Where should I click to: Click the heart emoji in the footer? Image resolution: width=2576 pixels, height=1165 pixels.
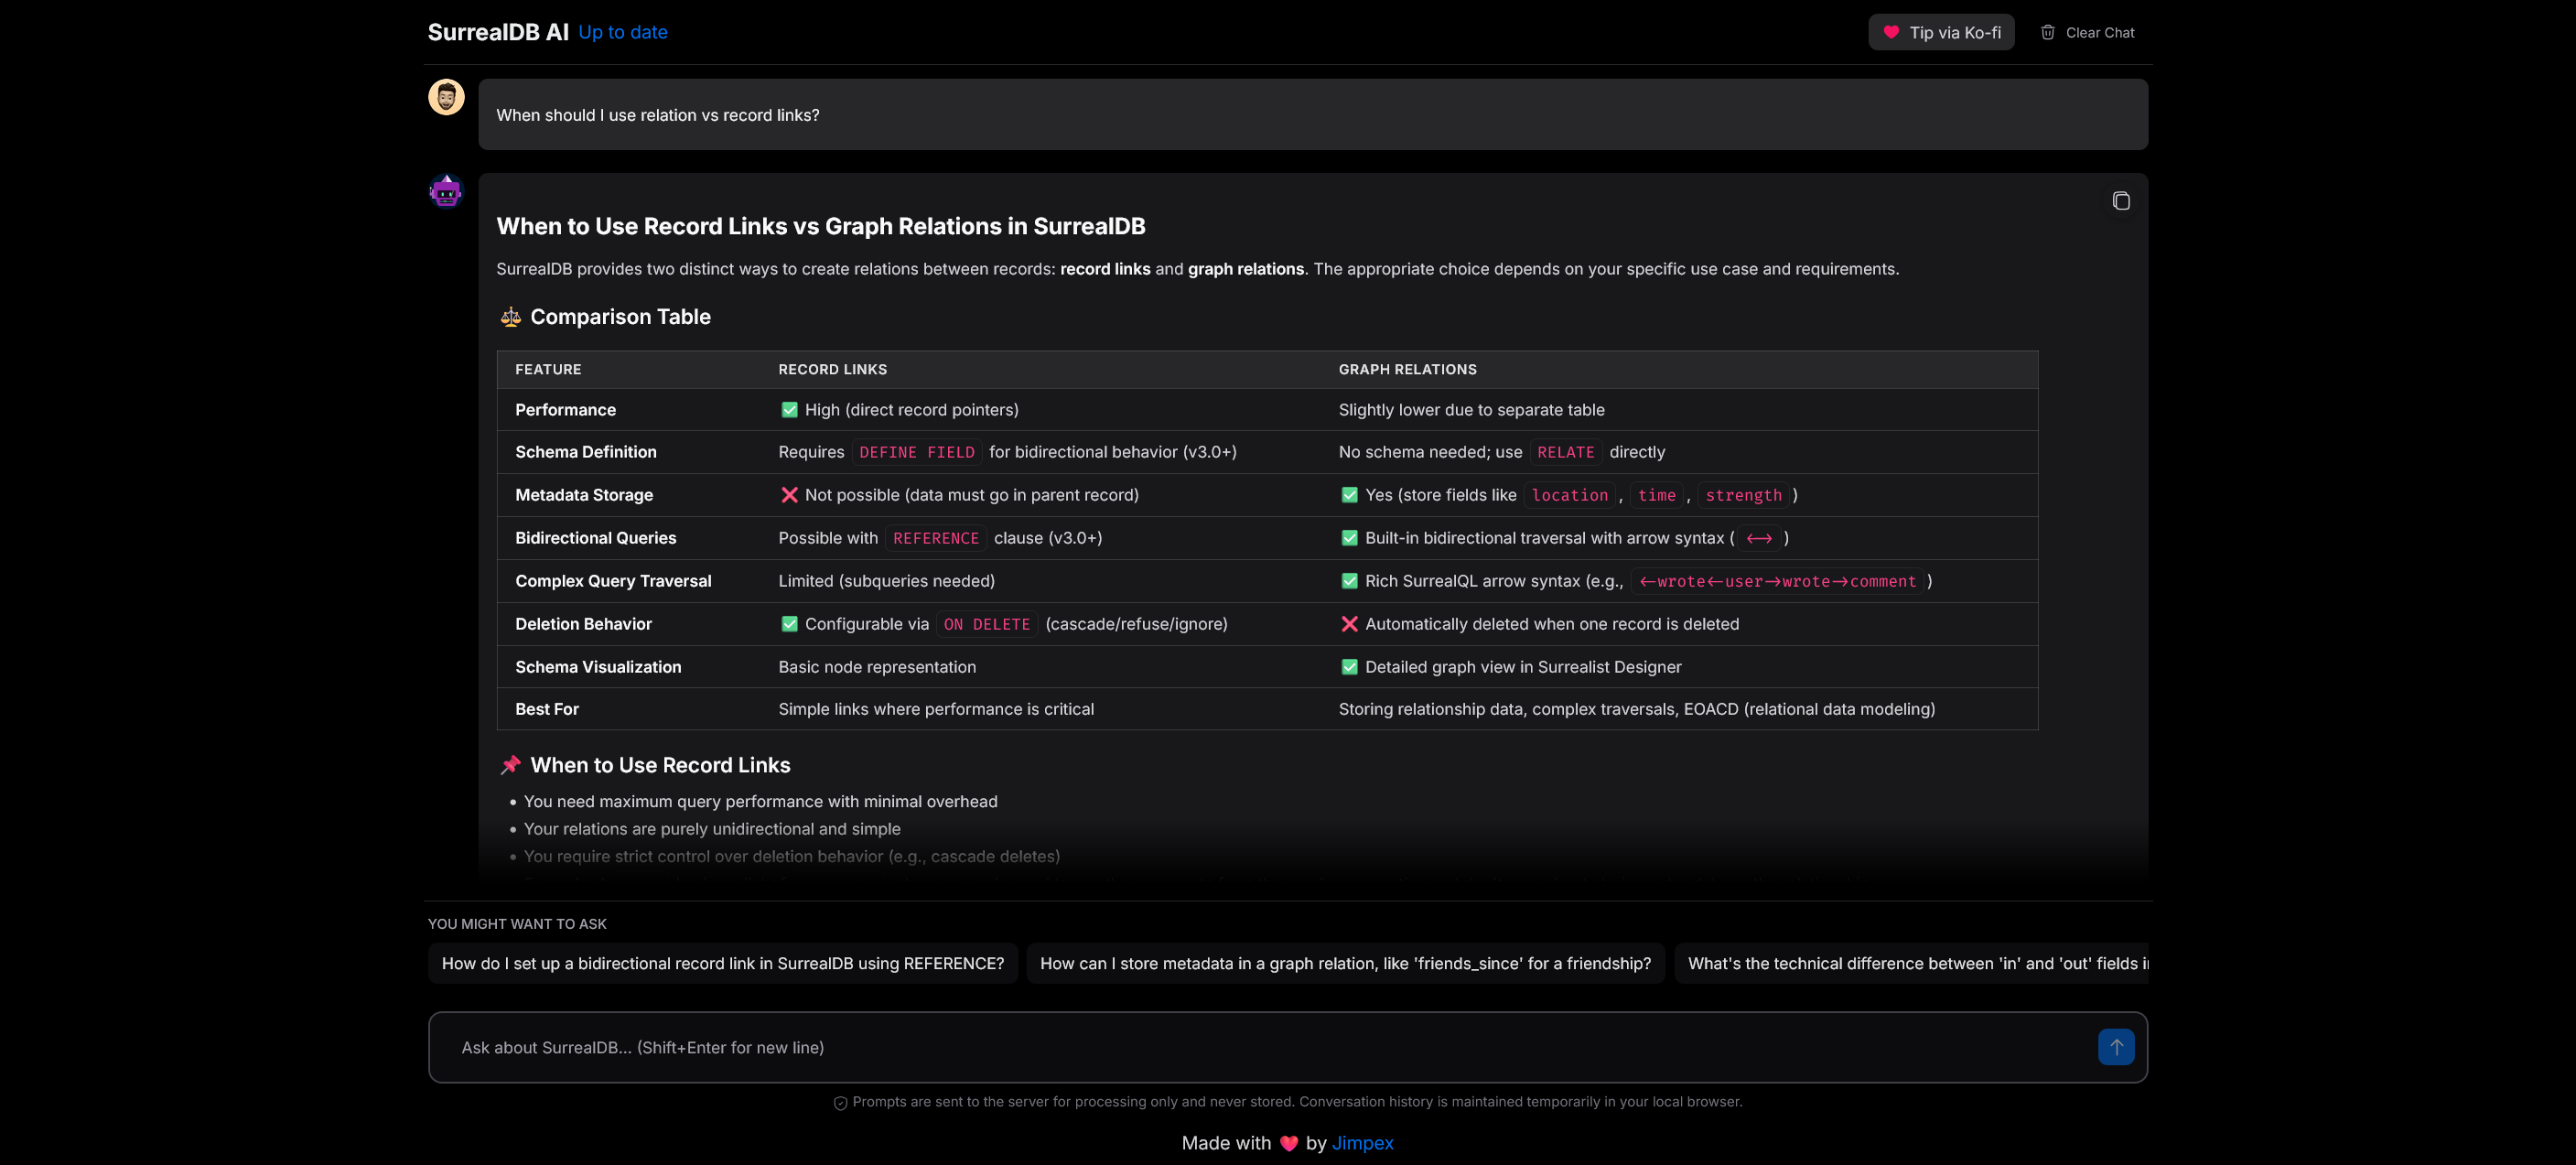point(1288,1143)
